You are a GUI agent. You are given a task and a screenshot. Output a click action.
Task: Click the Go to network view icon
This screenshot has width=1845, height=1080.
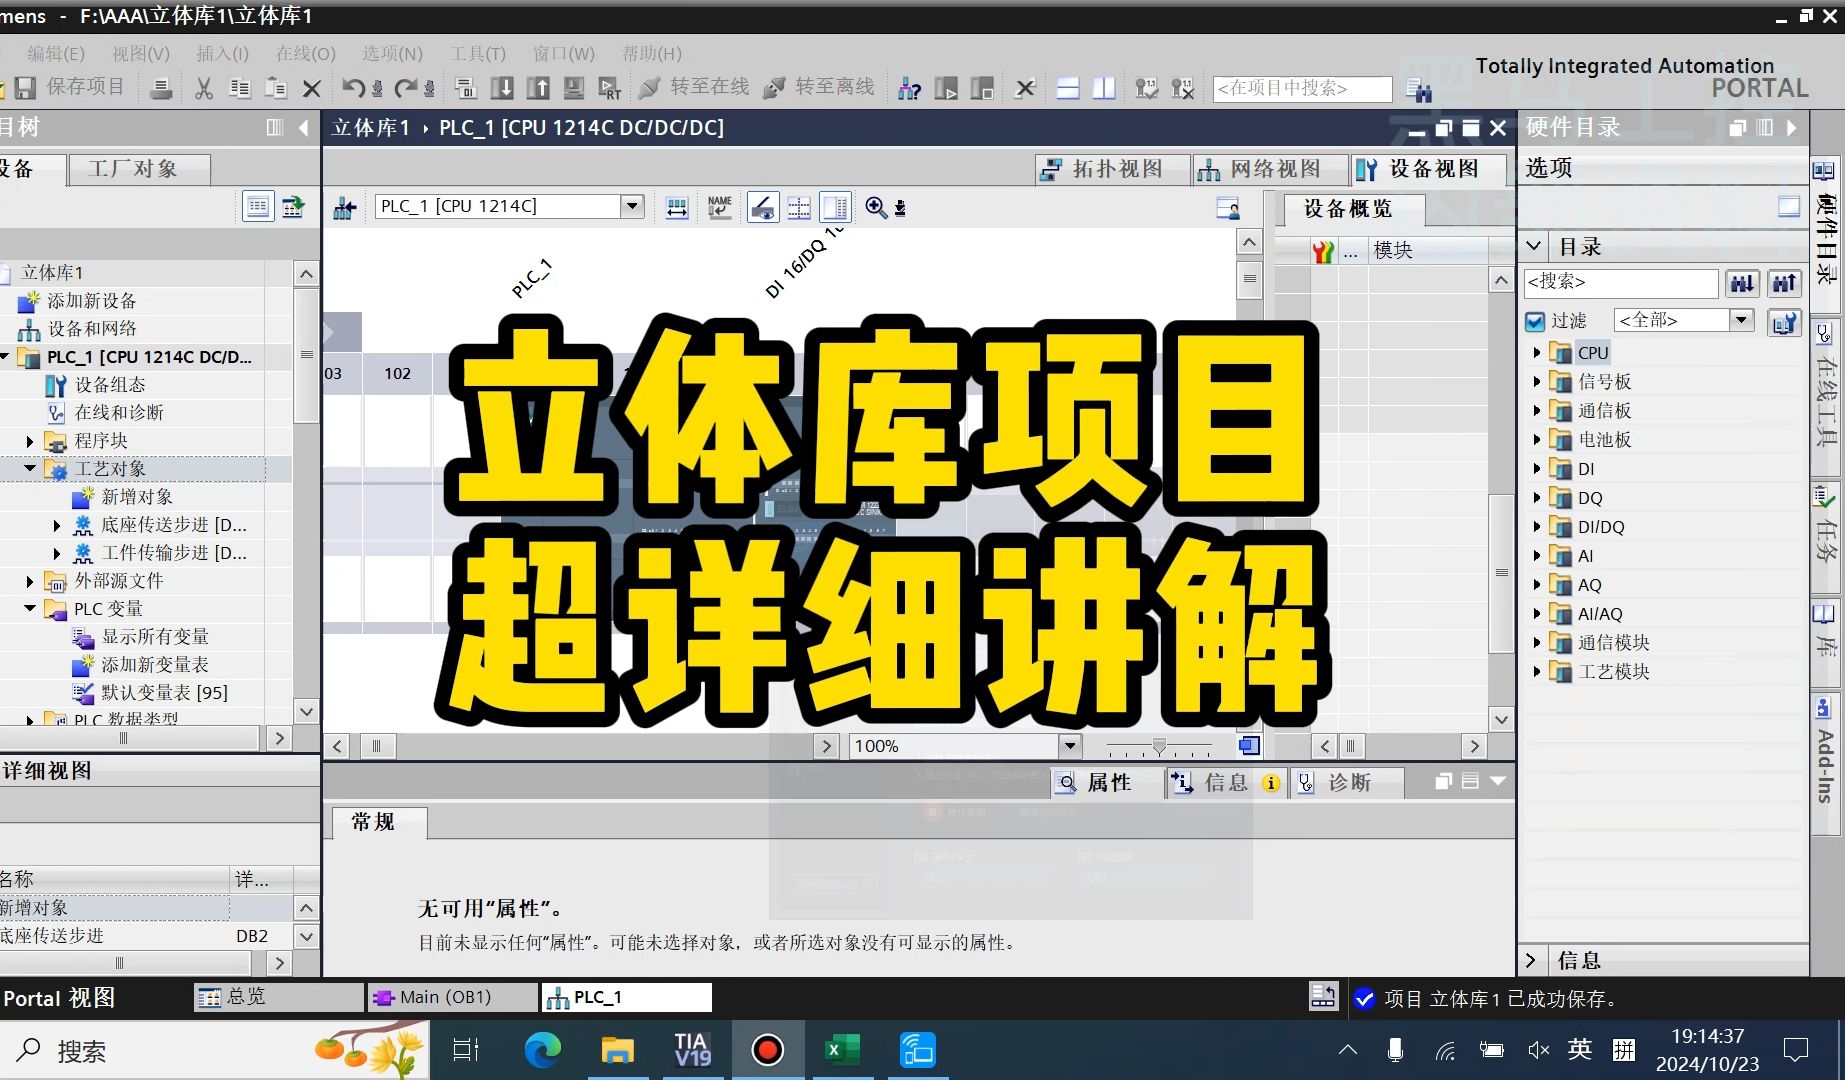coord(345,208)
